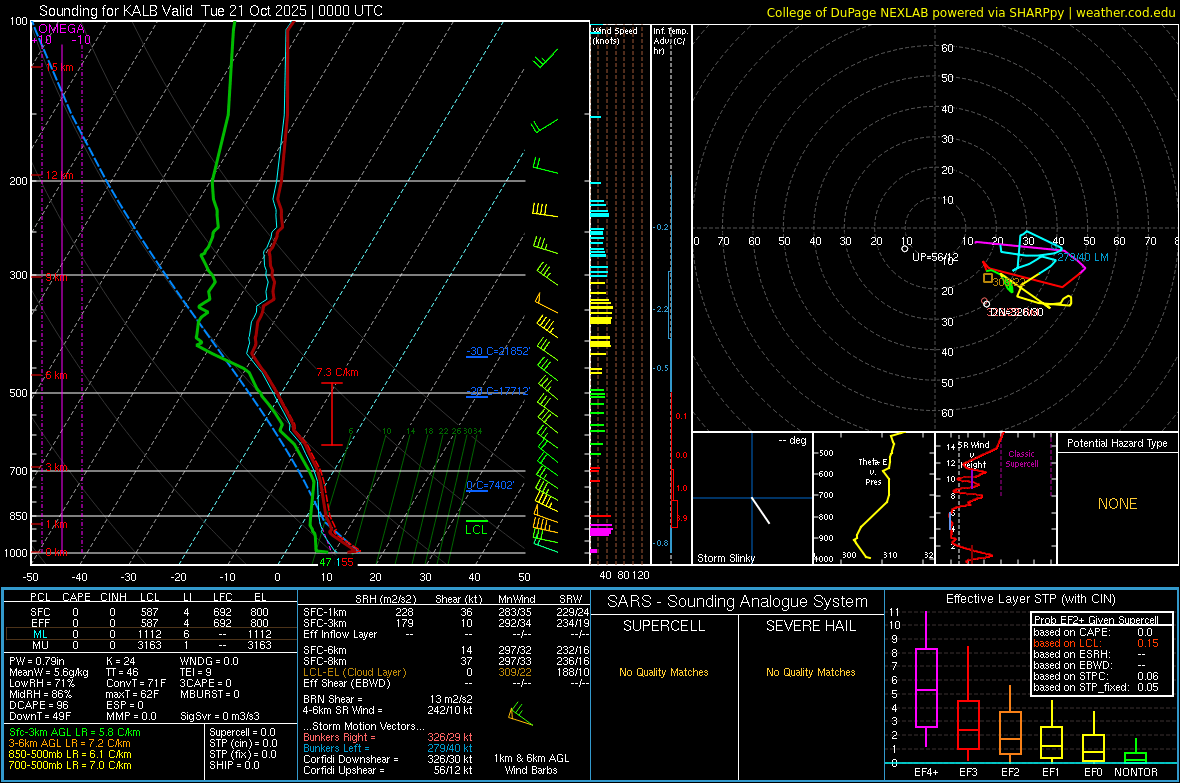Screen dimensions: 1180x783
Task: Click the 'ConvT = 71F' value
Action: [136, 684]
